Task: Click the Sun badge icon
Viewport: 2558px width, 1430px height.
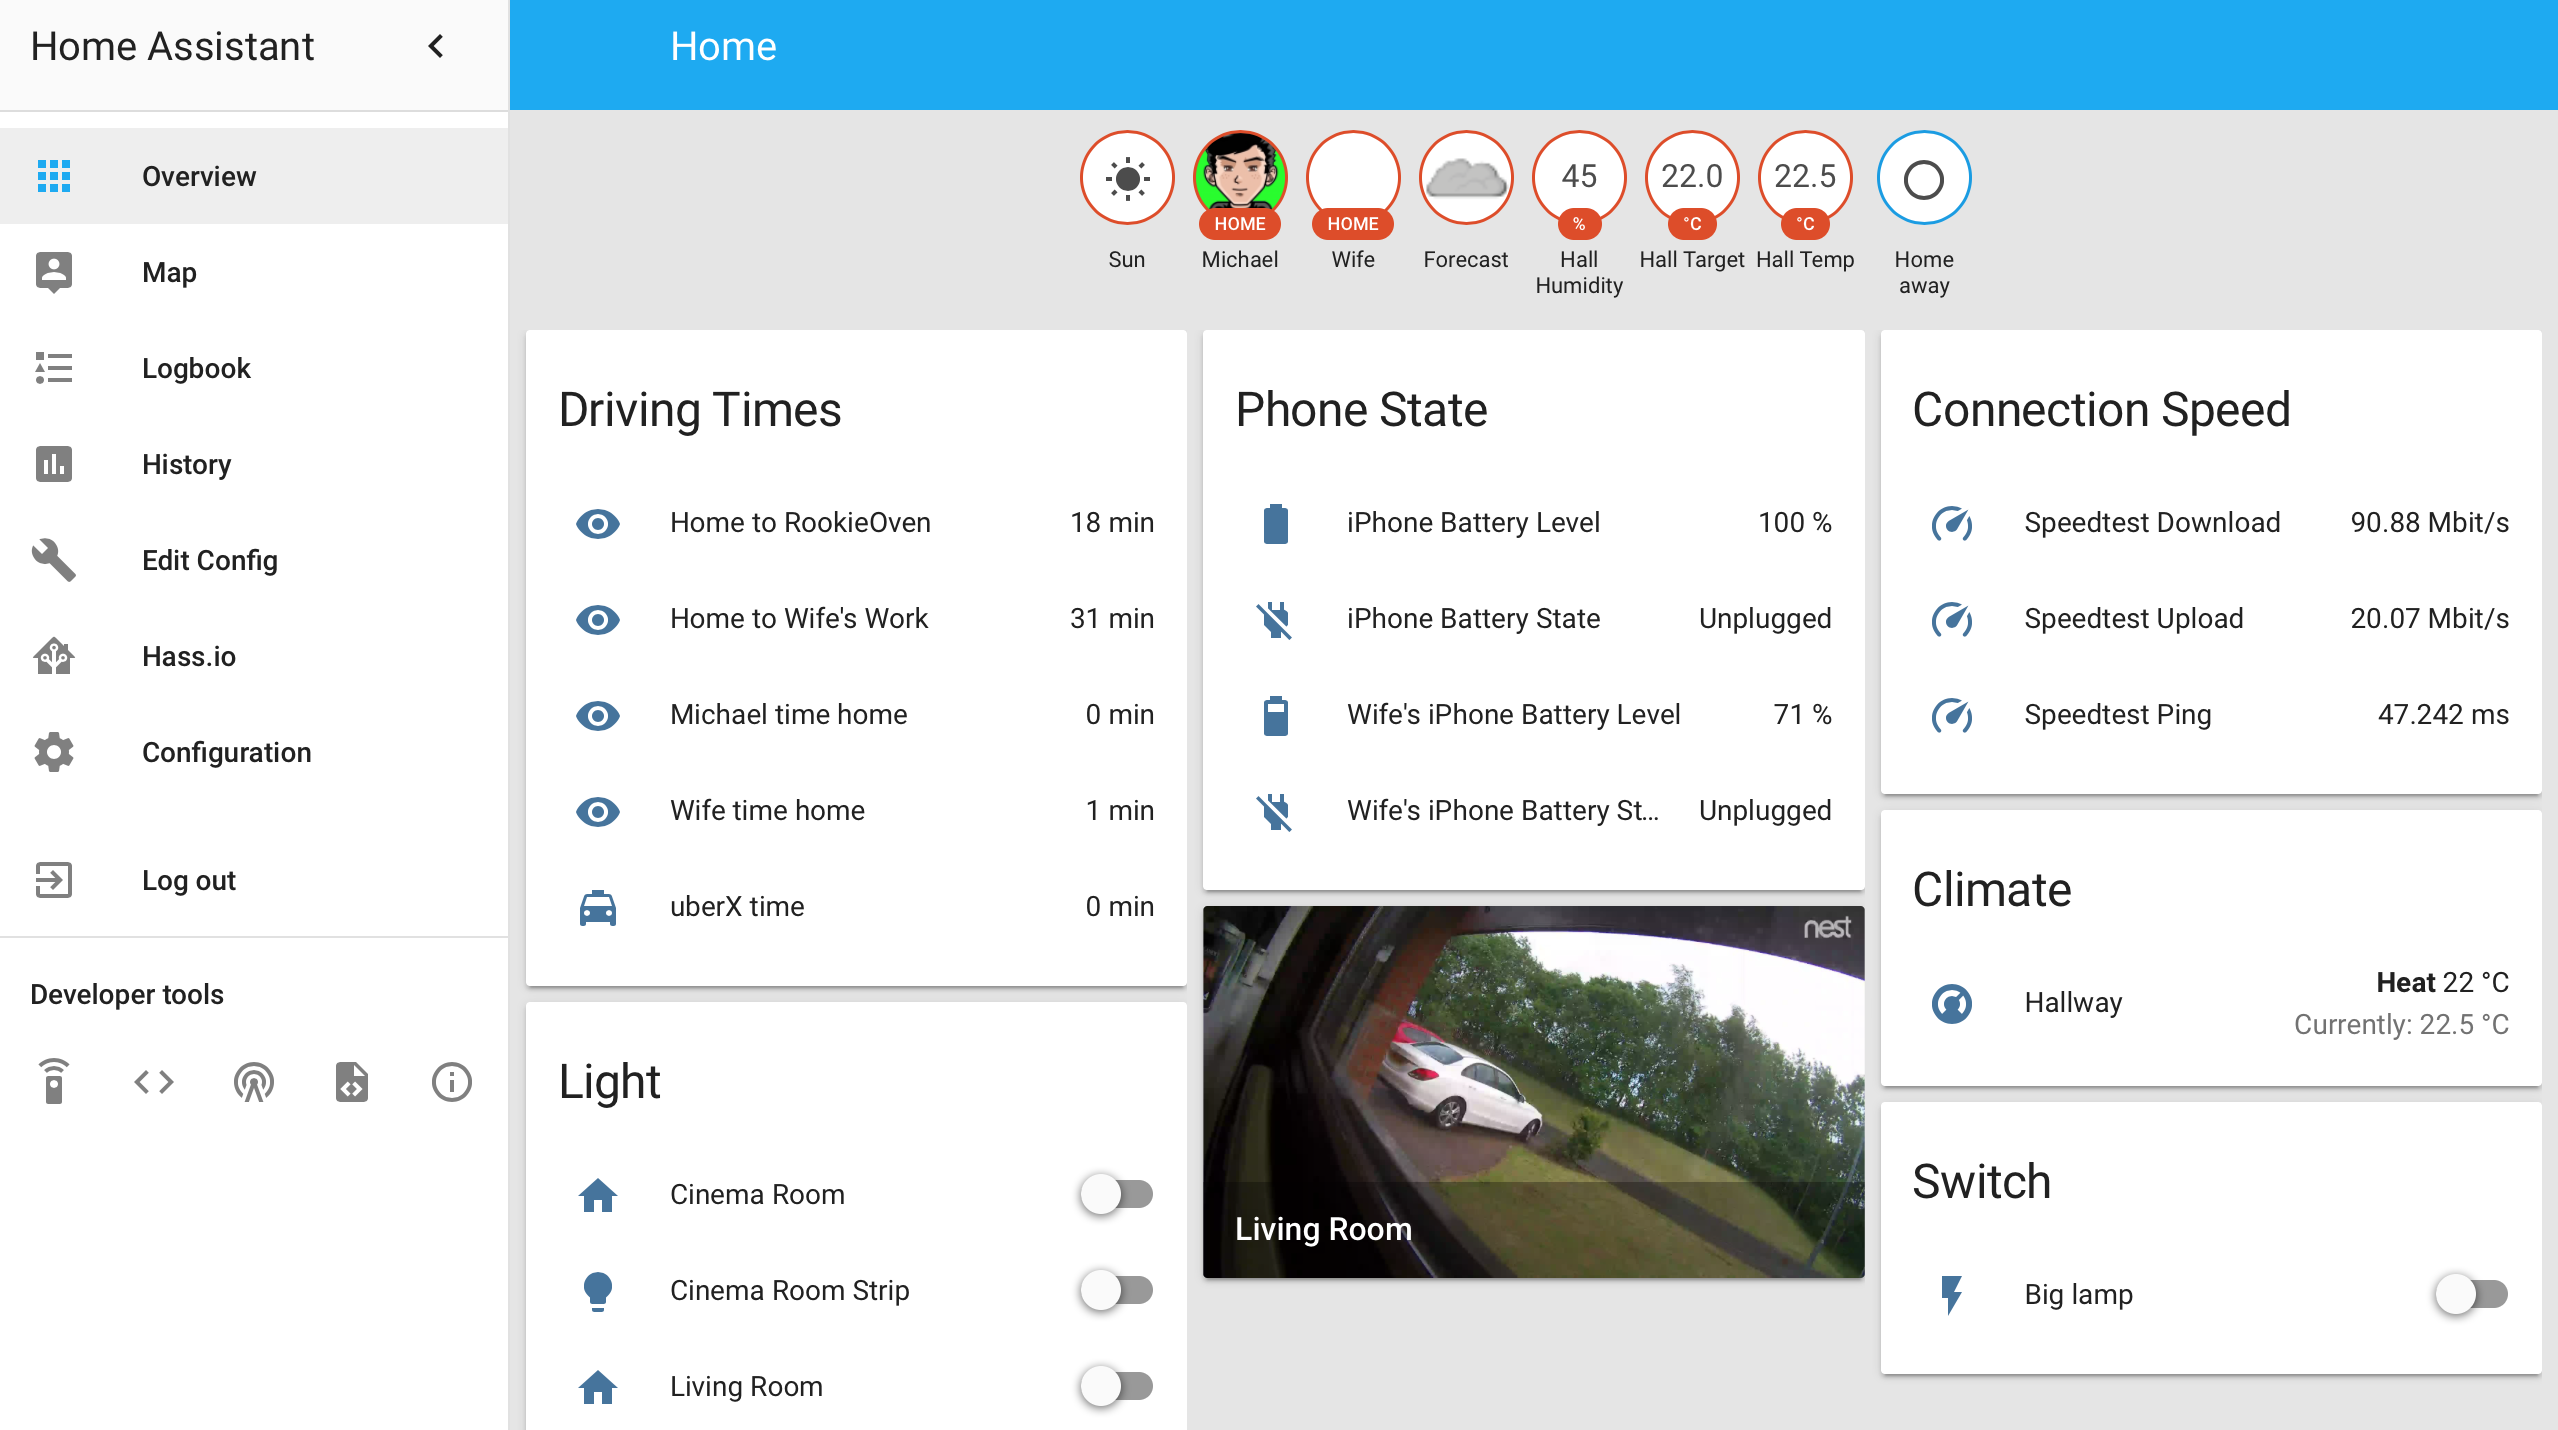Action: [x=1126, y=179]
